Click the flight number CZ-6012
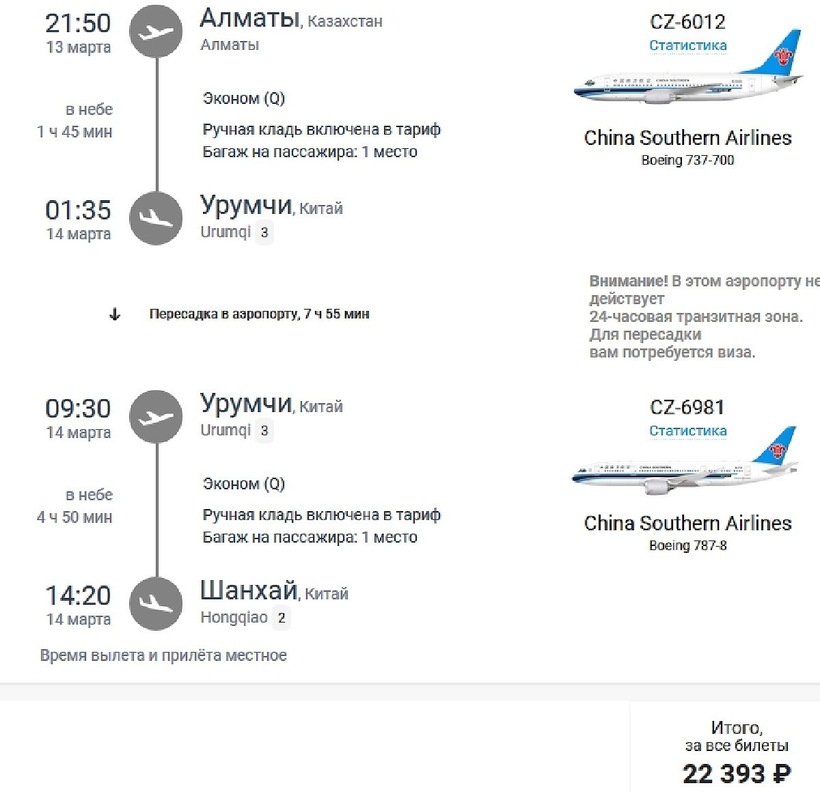The image size is (820, 792). pos(688,21)
